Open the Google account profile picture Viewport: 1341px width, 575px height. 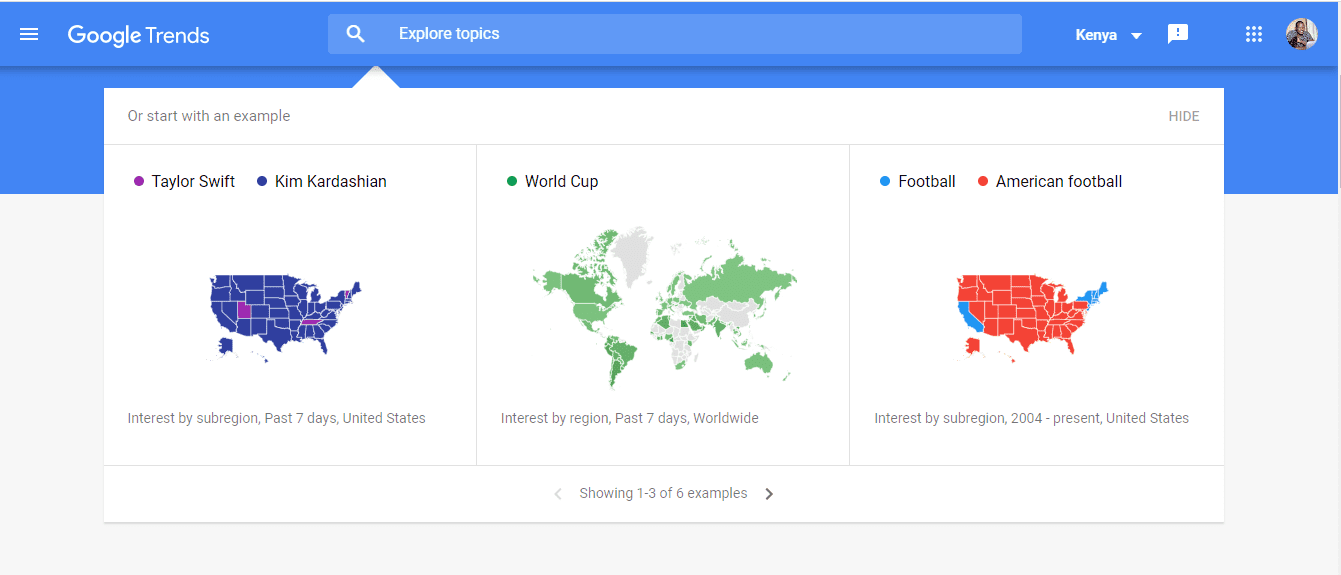click(x=1301, y=34)
